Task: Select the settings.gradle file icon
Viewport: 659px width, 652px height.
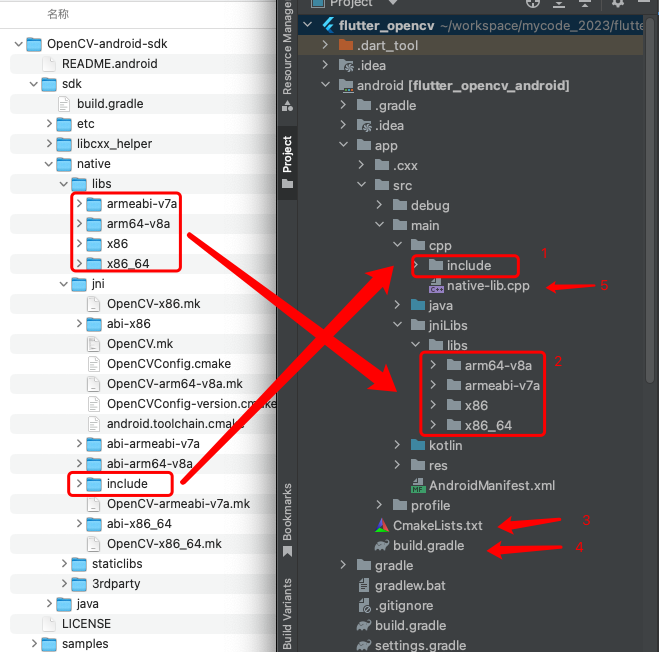Action: point(364,645)
